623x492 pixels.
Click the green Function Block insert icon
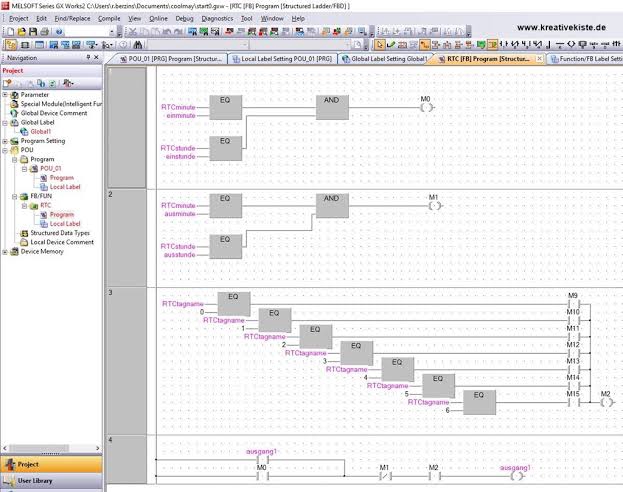[x=481, y=45]
